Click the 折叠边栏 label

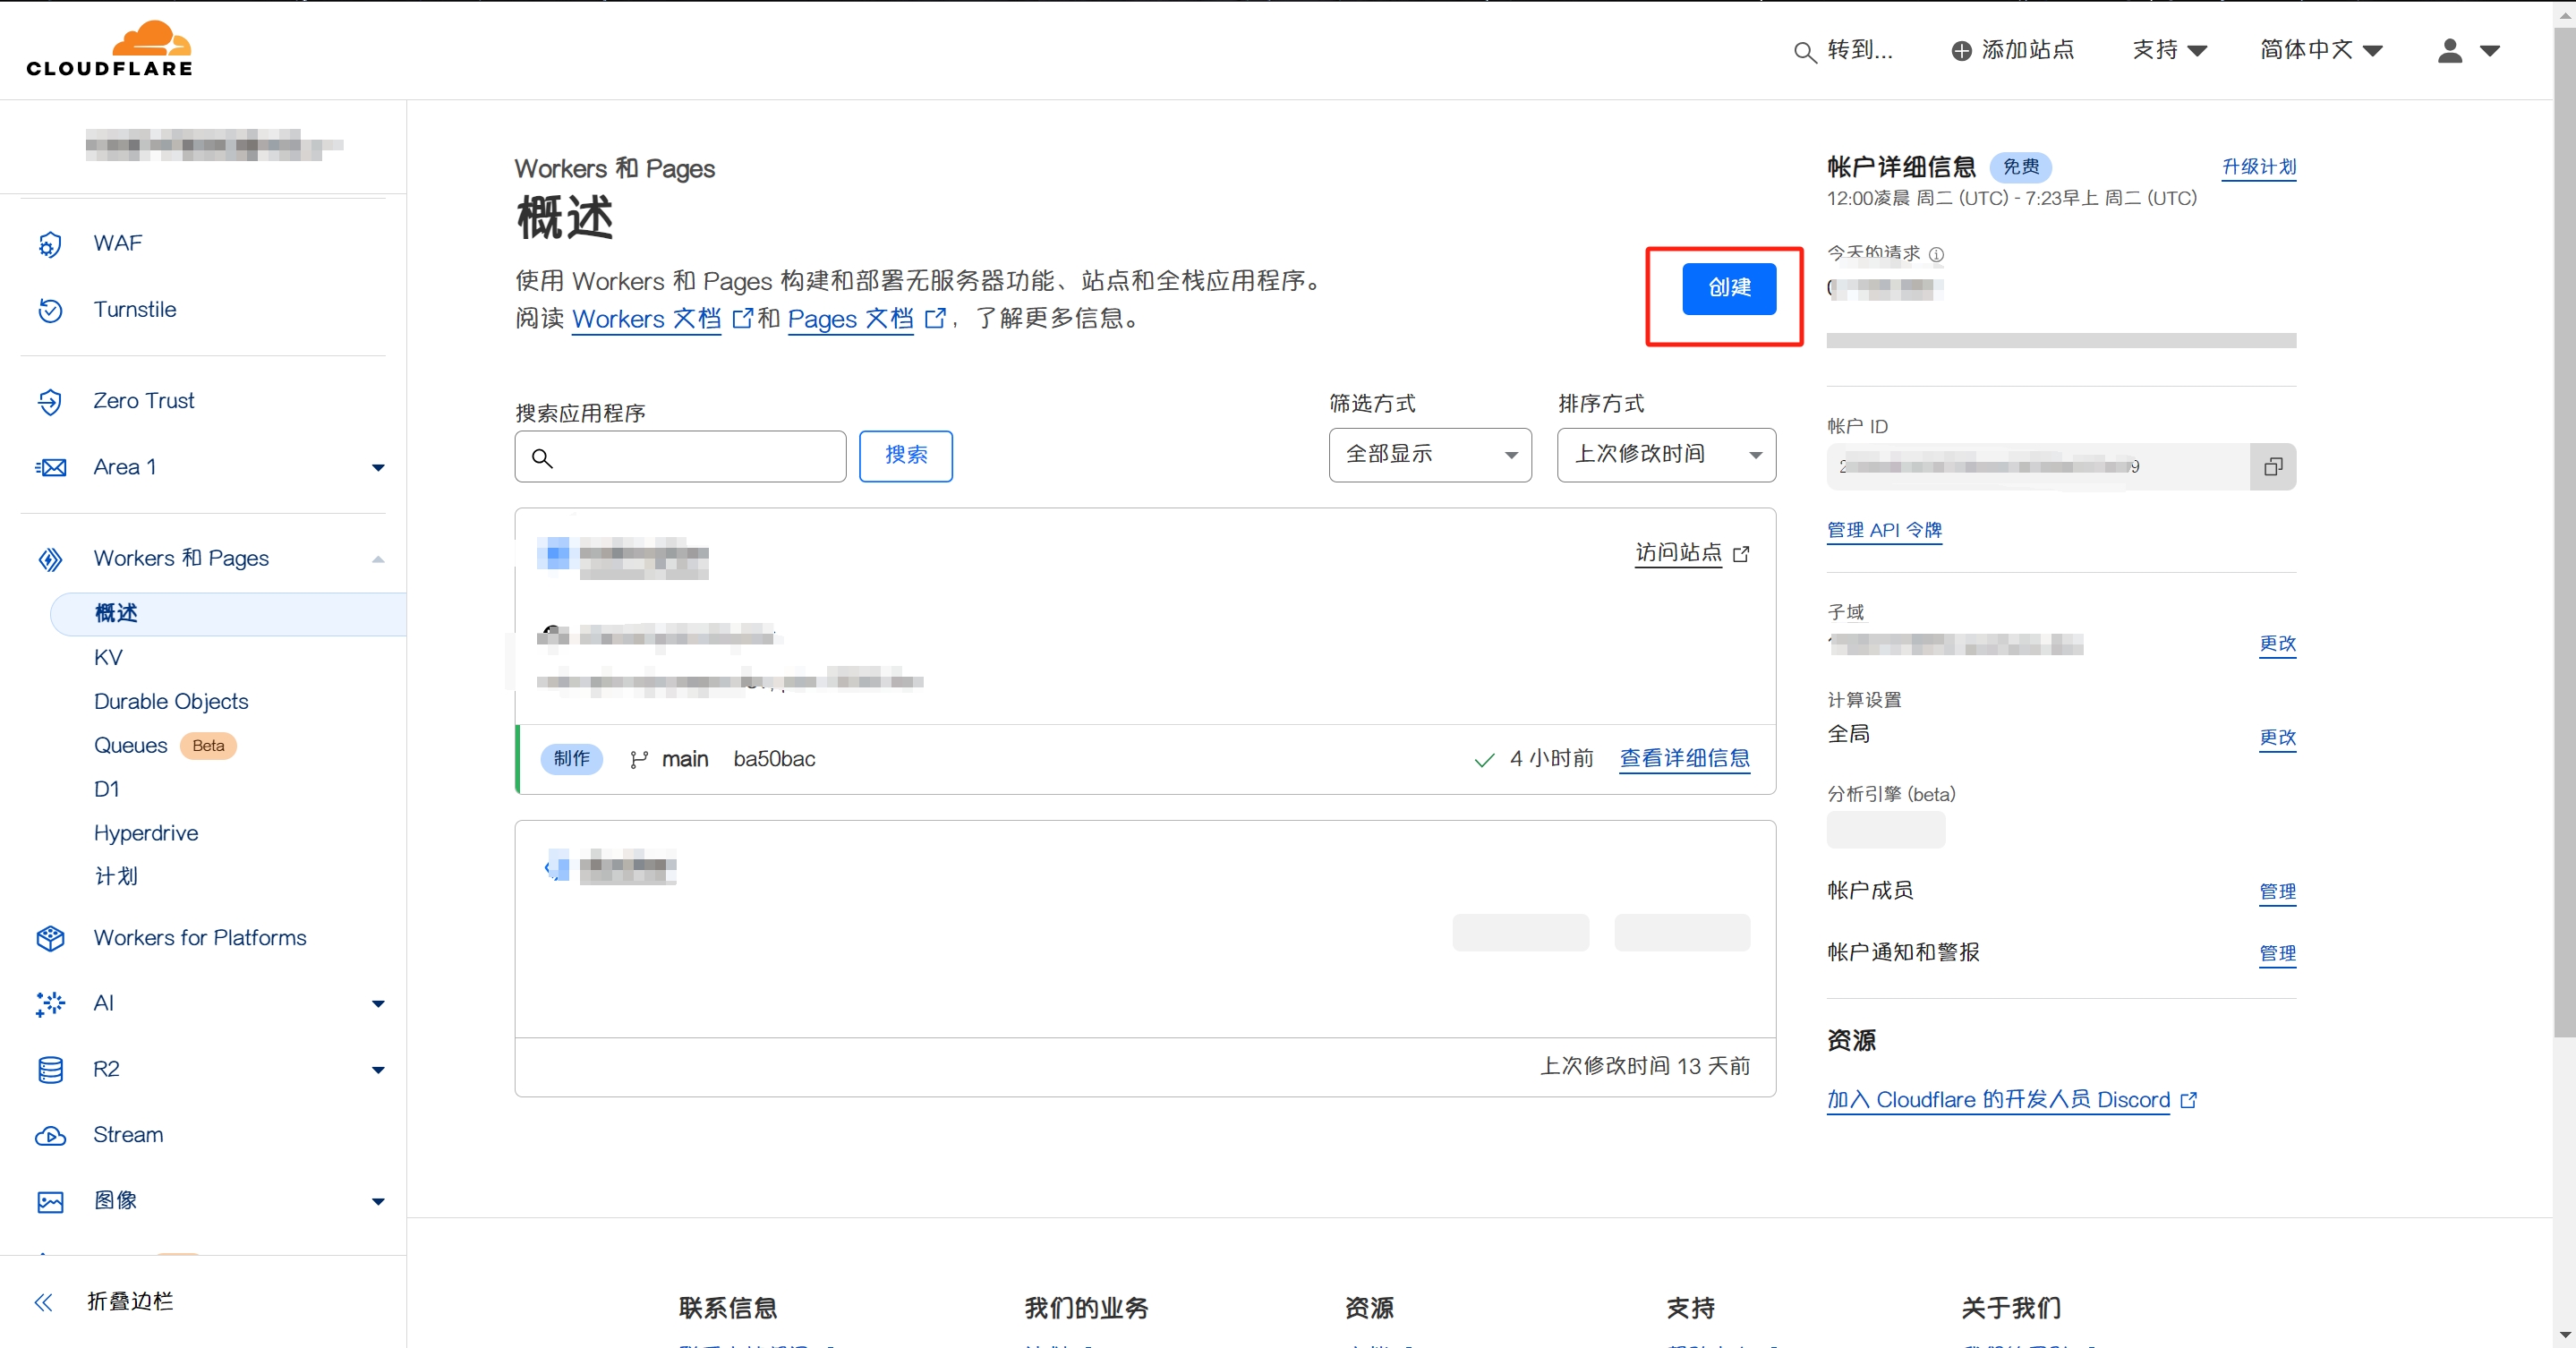130,1302
